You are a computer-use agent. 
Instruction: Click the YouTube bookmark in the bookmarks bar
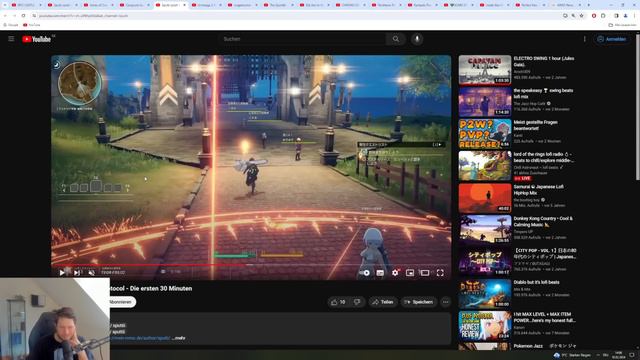click(31, 25)
